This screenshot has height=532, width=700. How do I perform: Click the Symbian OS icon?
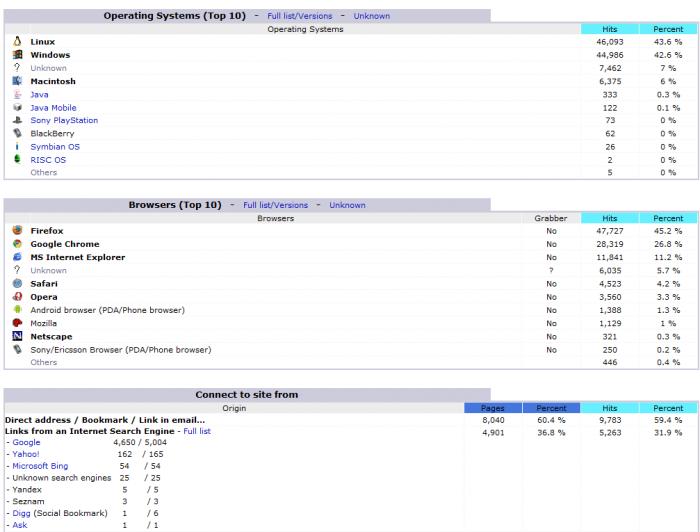[17, 146]
